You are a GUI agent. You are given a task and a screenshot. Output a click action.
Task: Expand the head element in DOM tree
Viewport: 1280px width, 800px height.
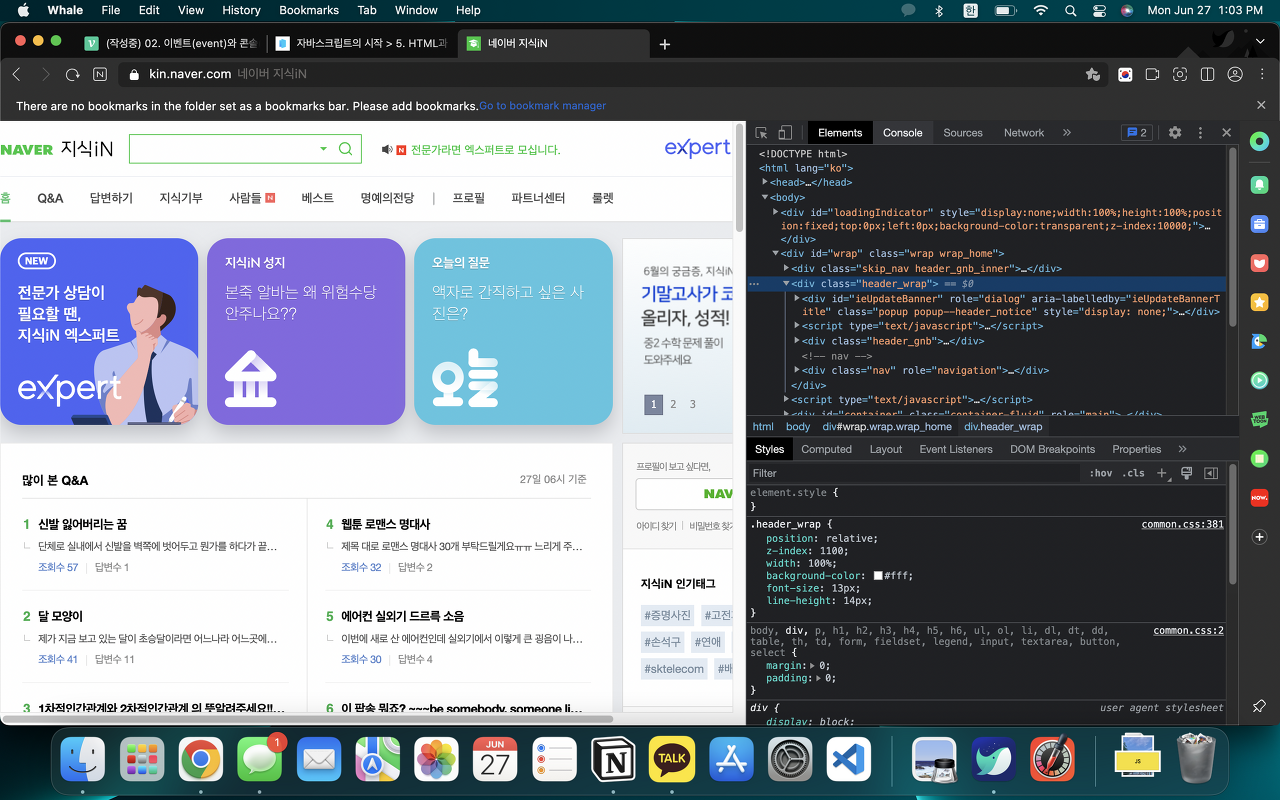[x=766, y=183]
